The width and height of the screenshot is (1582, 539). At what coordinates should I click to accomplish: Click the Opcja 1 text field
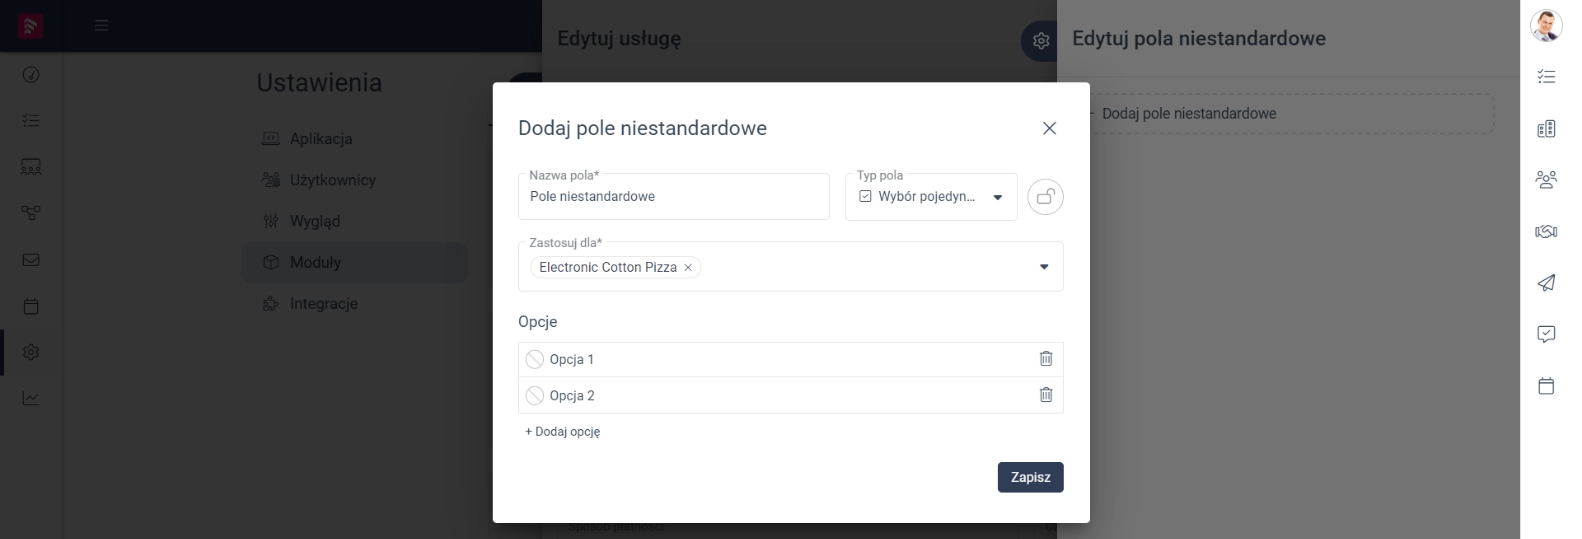coord(790,359)
